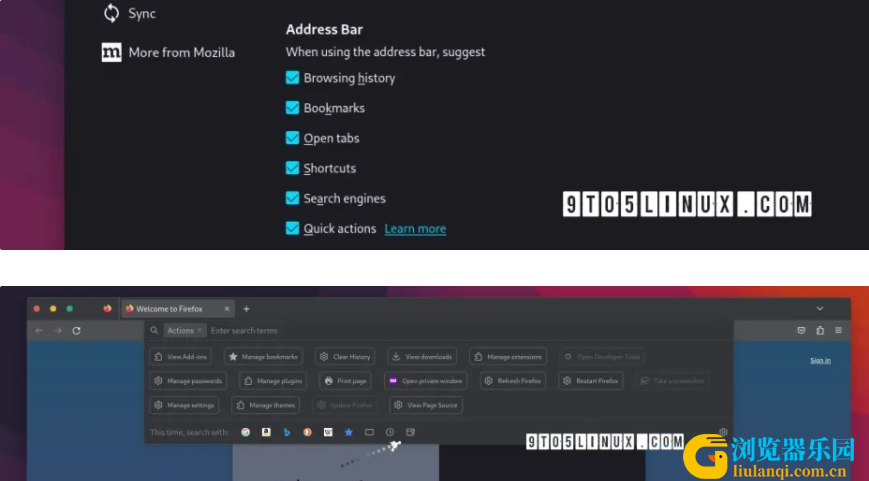Click the Restart Firefox quick action

click(591, 381)
